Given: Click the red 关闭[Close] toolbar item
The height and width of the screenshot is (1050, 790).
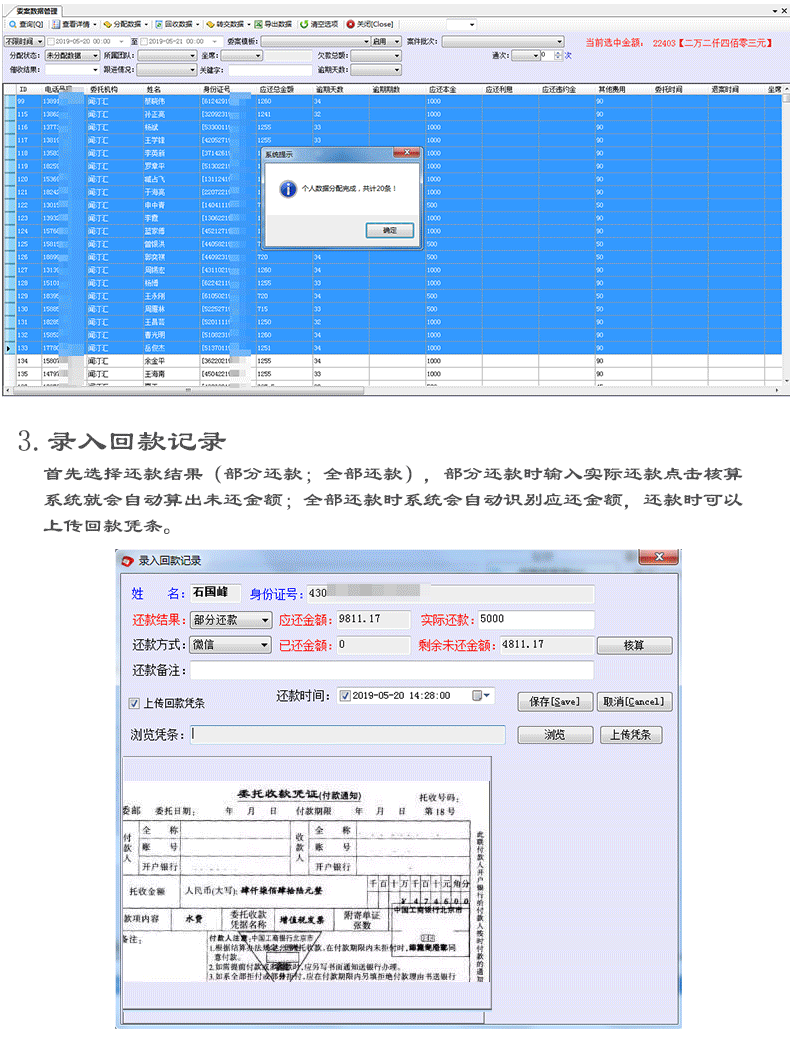Looking at the screenshot, I should [x=370, y=24].
